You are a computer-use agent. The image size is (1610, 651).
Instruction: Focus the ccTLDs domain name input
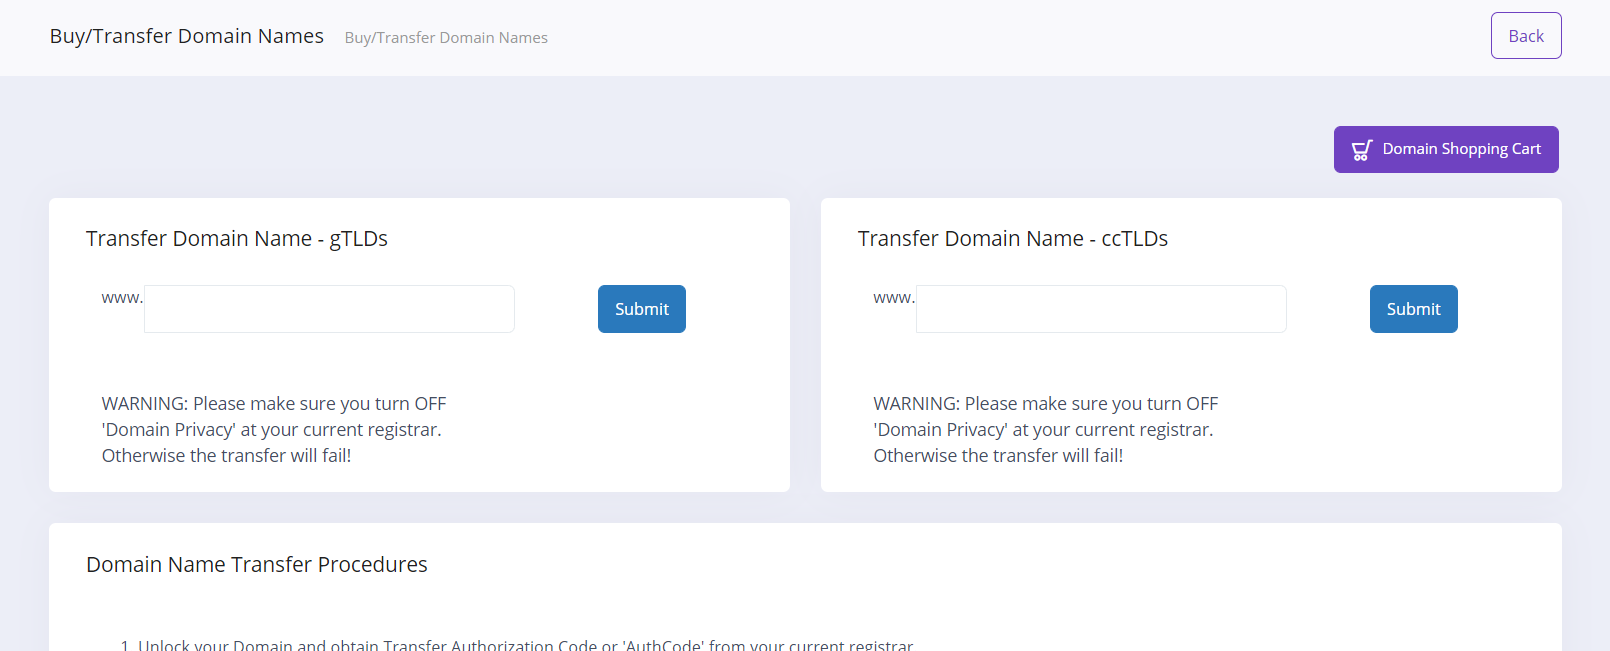pyautogui.click(x=1101, y=309)
